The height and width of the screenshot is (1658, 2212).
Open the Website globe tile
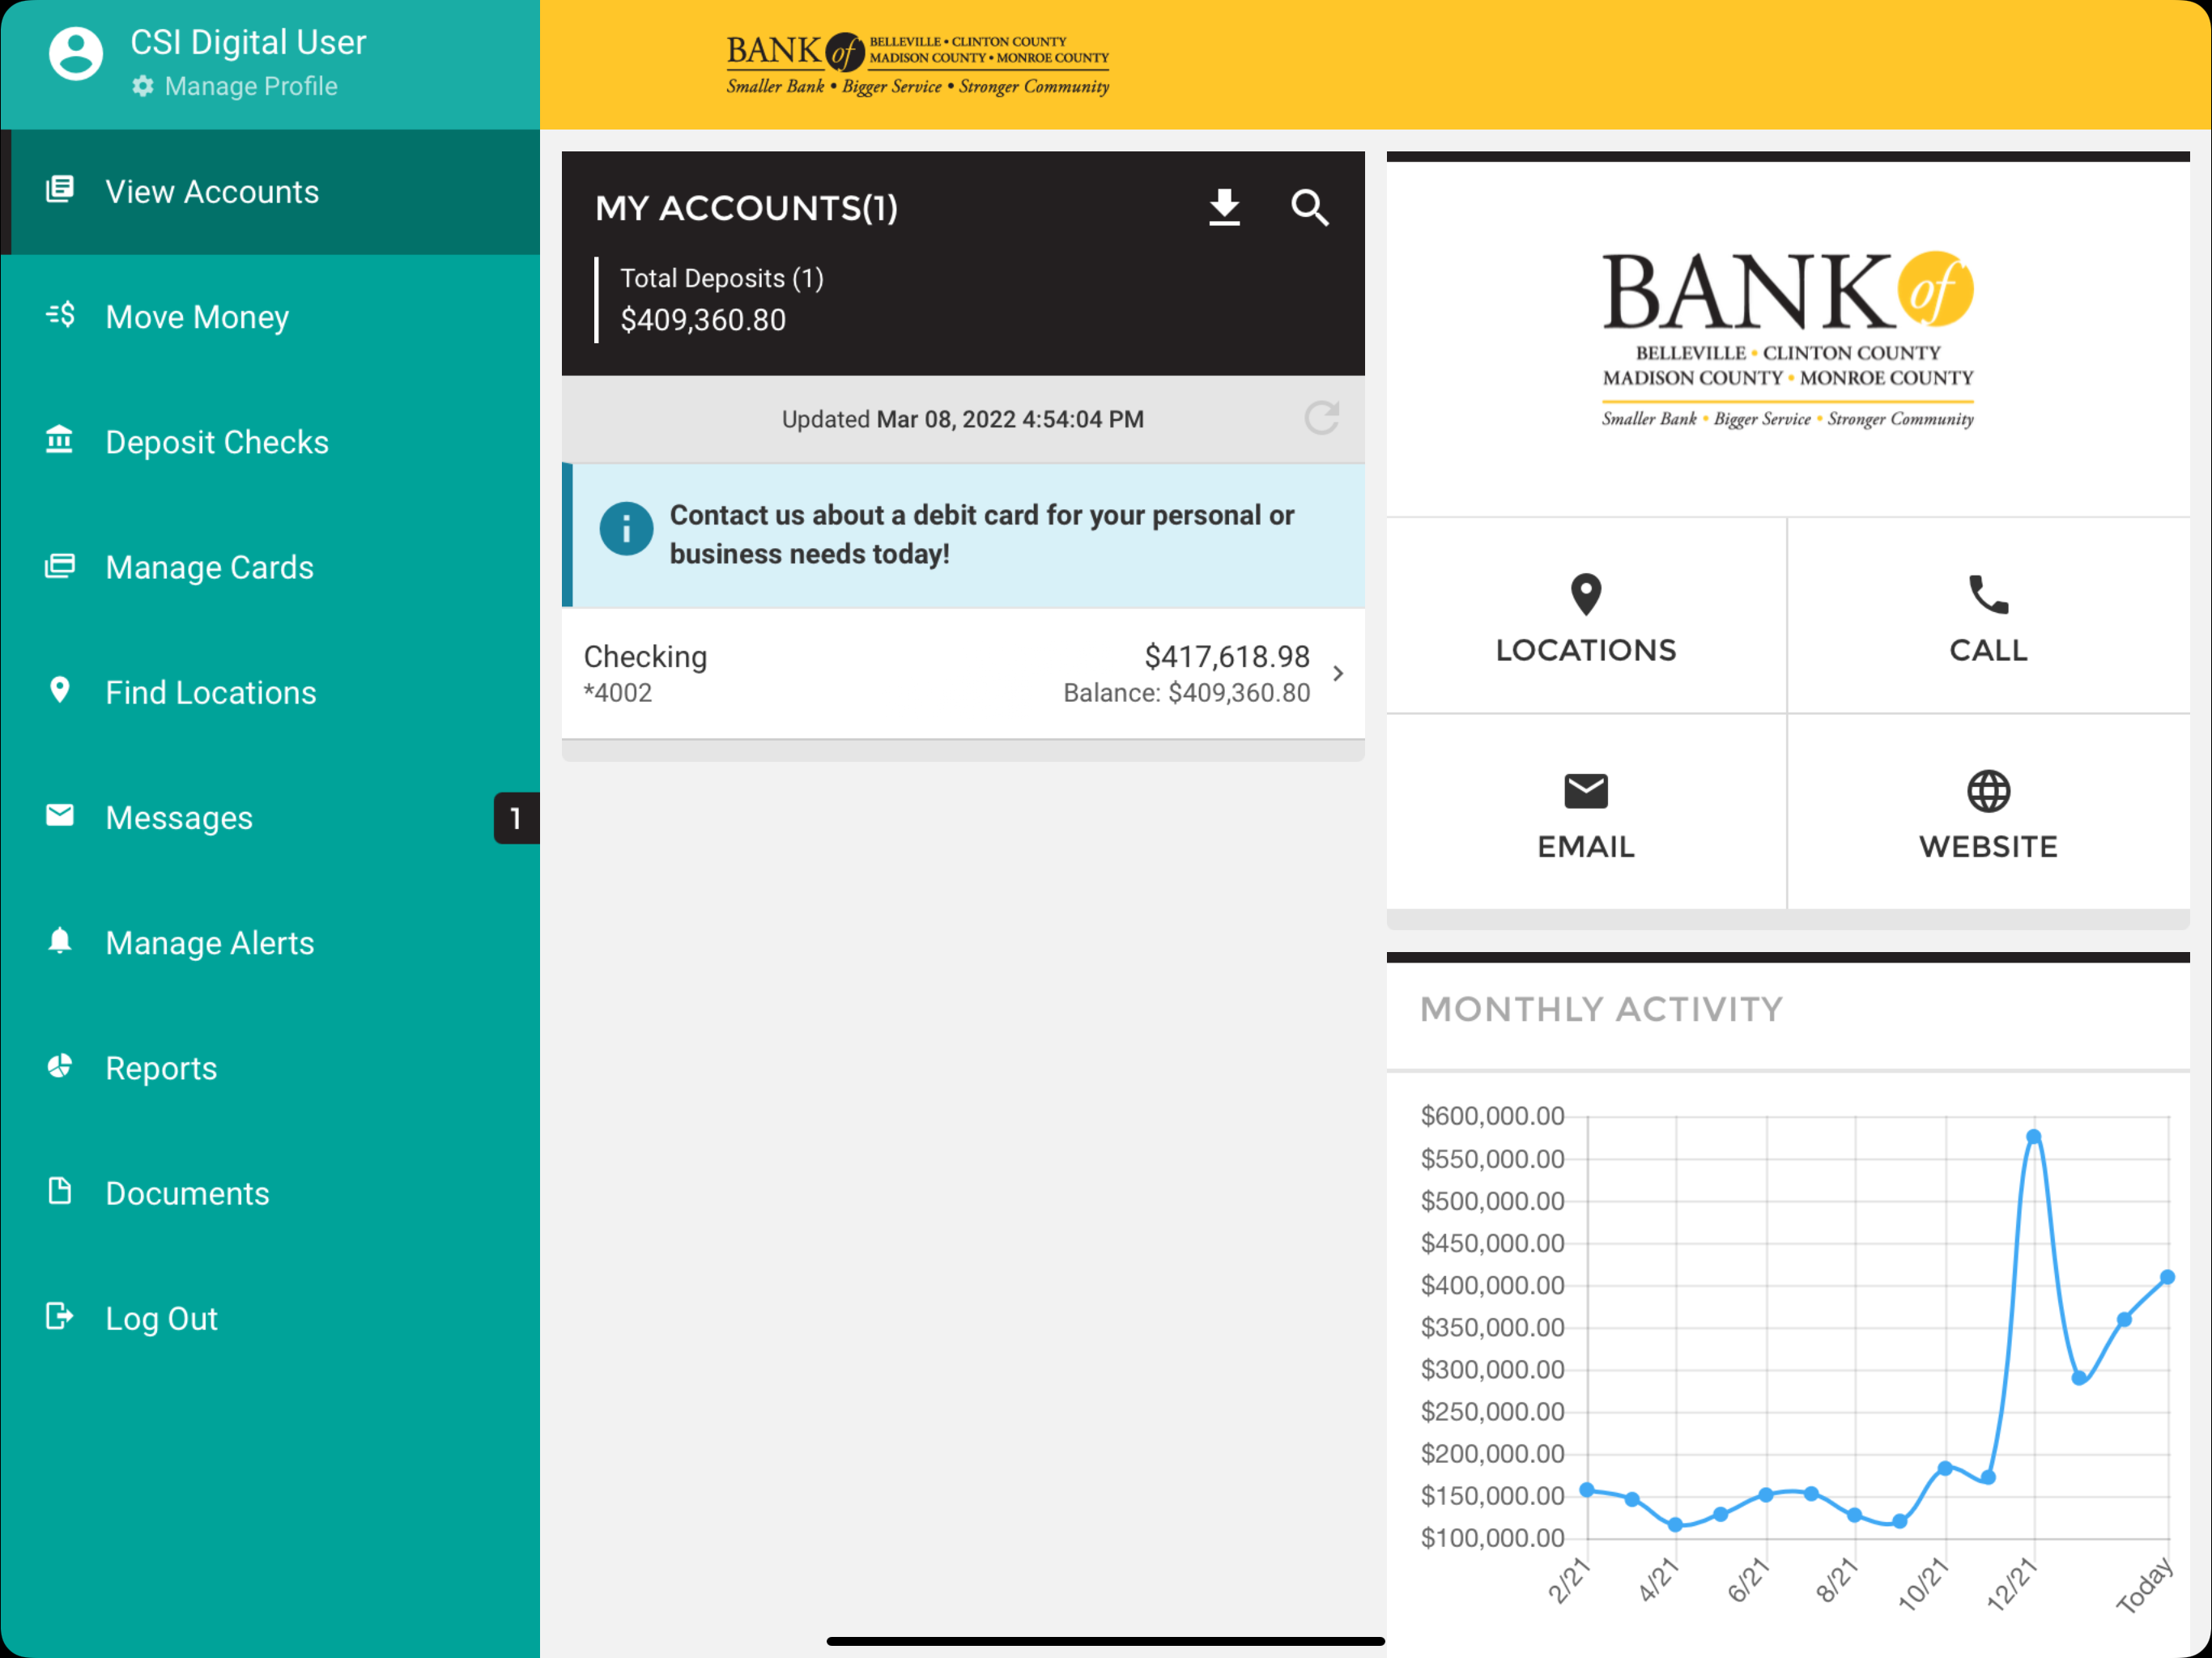pos(1988,813)
